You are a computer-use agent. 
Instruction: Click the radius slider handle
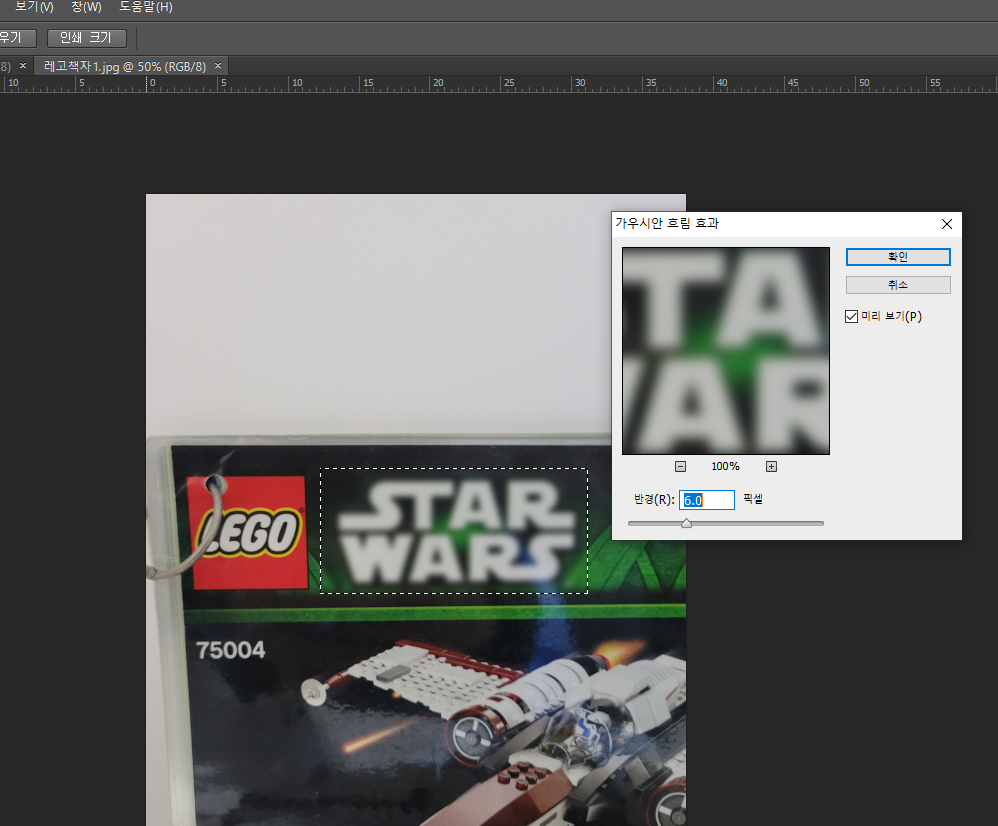pos(686,523)
